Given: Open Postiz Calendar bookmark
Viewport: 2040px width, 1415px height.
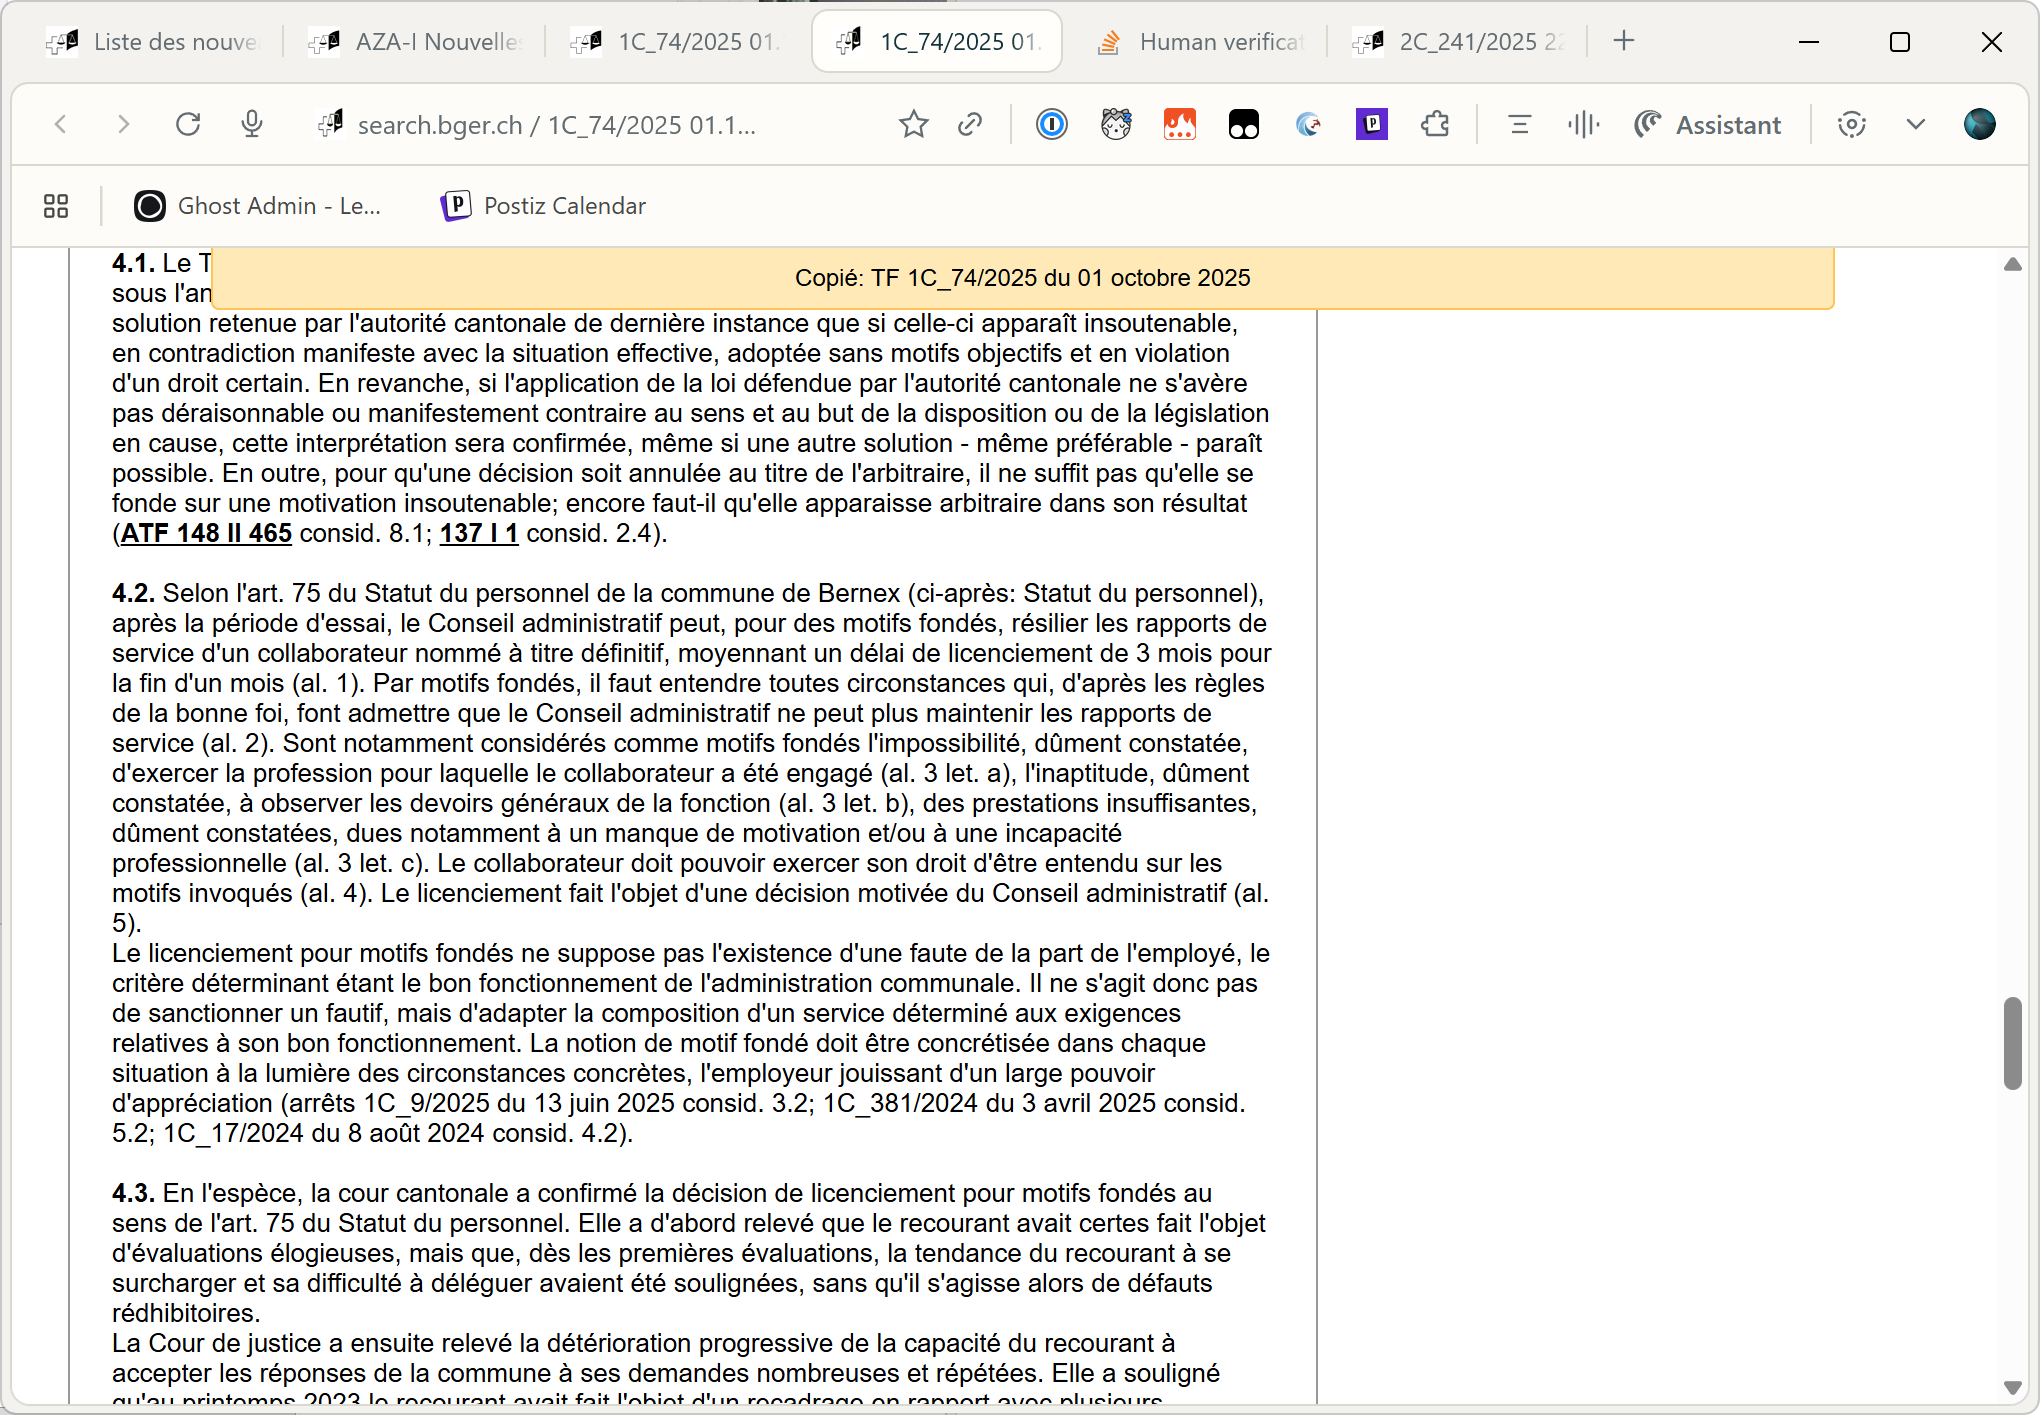Looking at the screenshot, I should click(544, 206).
